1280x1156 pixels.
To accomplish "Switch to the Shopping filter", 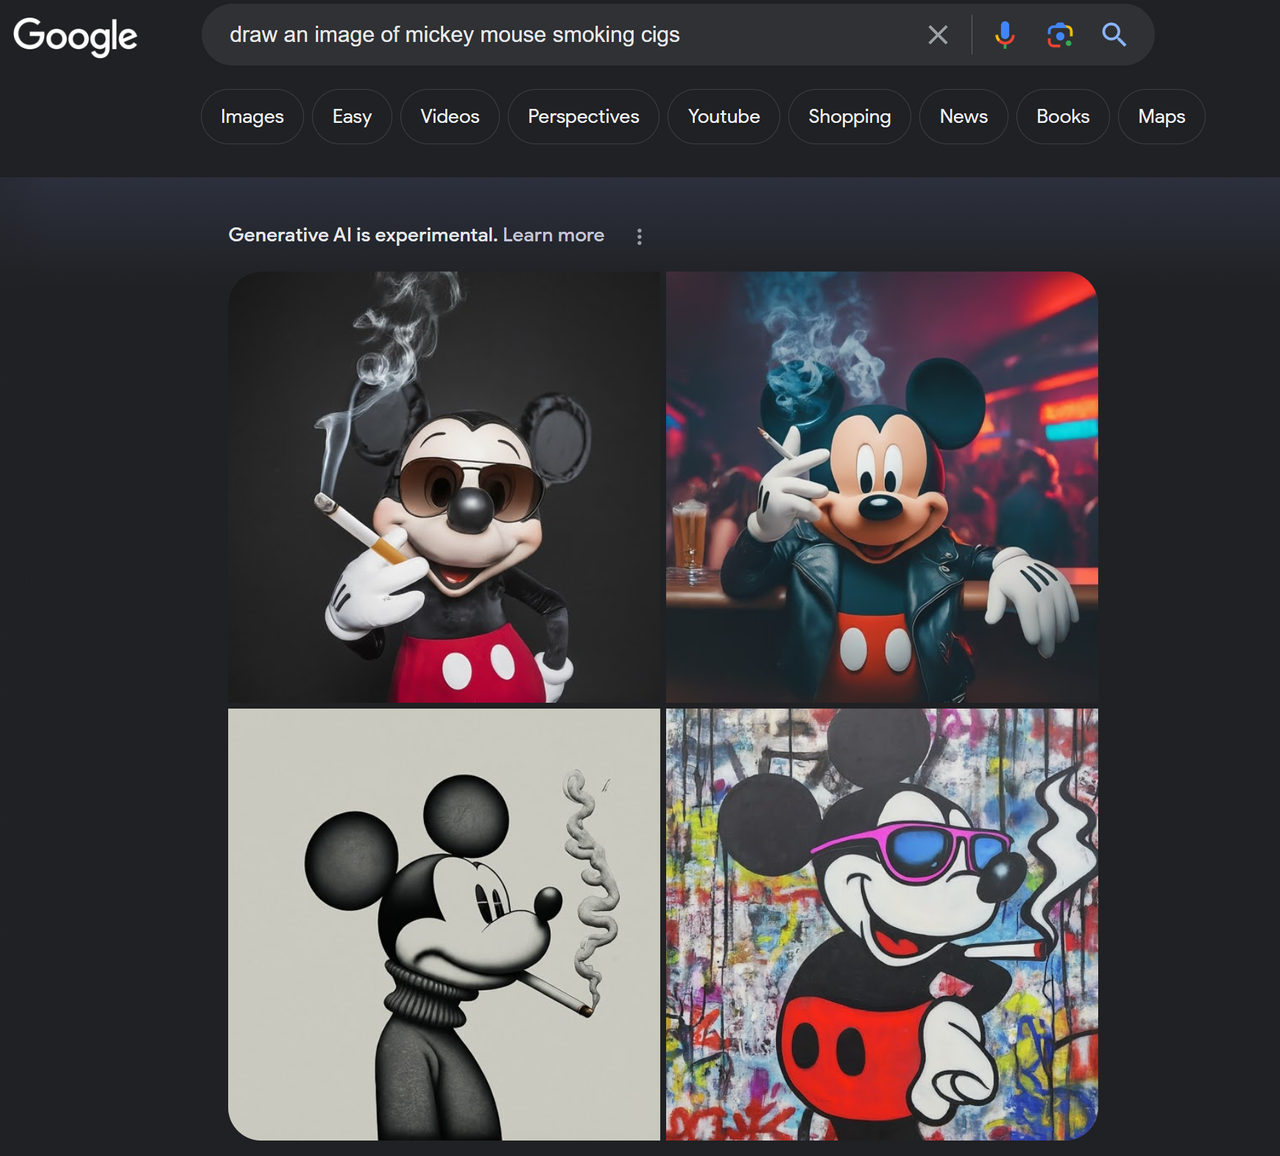I will 850,116.
